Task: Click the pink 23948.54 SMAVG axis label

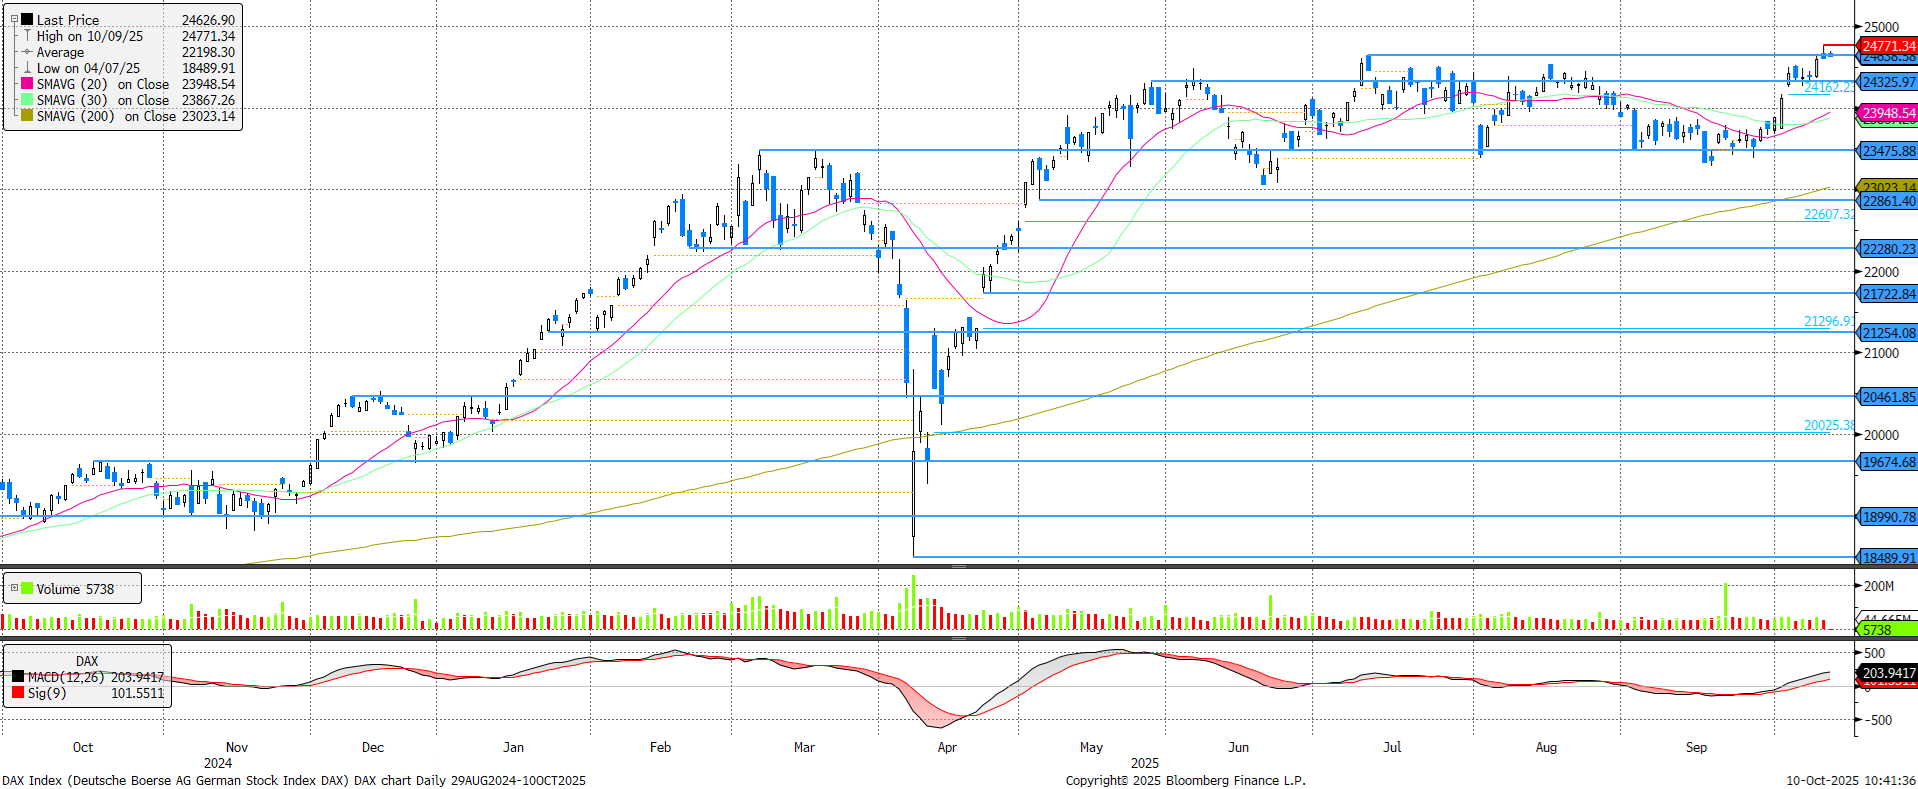Action: pos(1887,113)
